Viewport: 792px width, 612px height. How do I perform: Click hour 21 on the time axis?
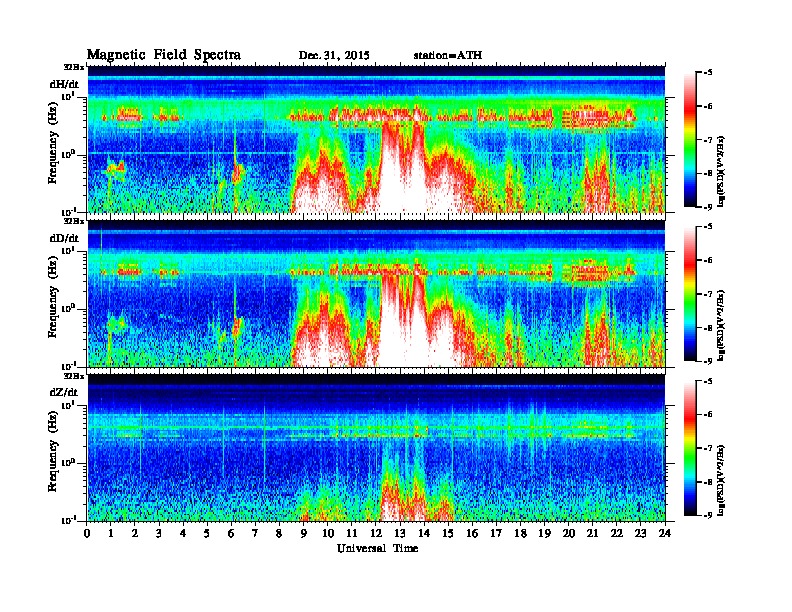click(592, 533)
